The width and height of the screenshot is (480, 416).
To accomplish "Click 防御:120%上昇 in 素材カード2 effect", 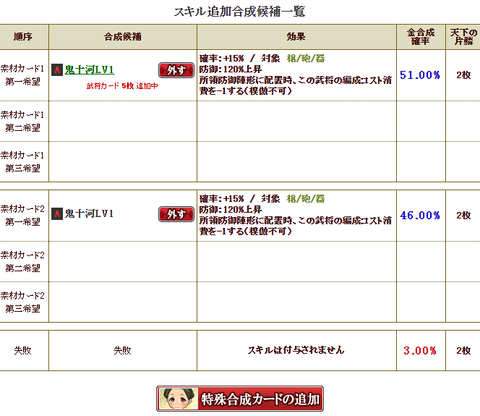I will click(x=231, y=210).
